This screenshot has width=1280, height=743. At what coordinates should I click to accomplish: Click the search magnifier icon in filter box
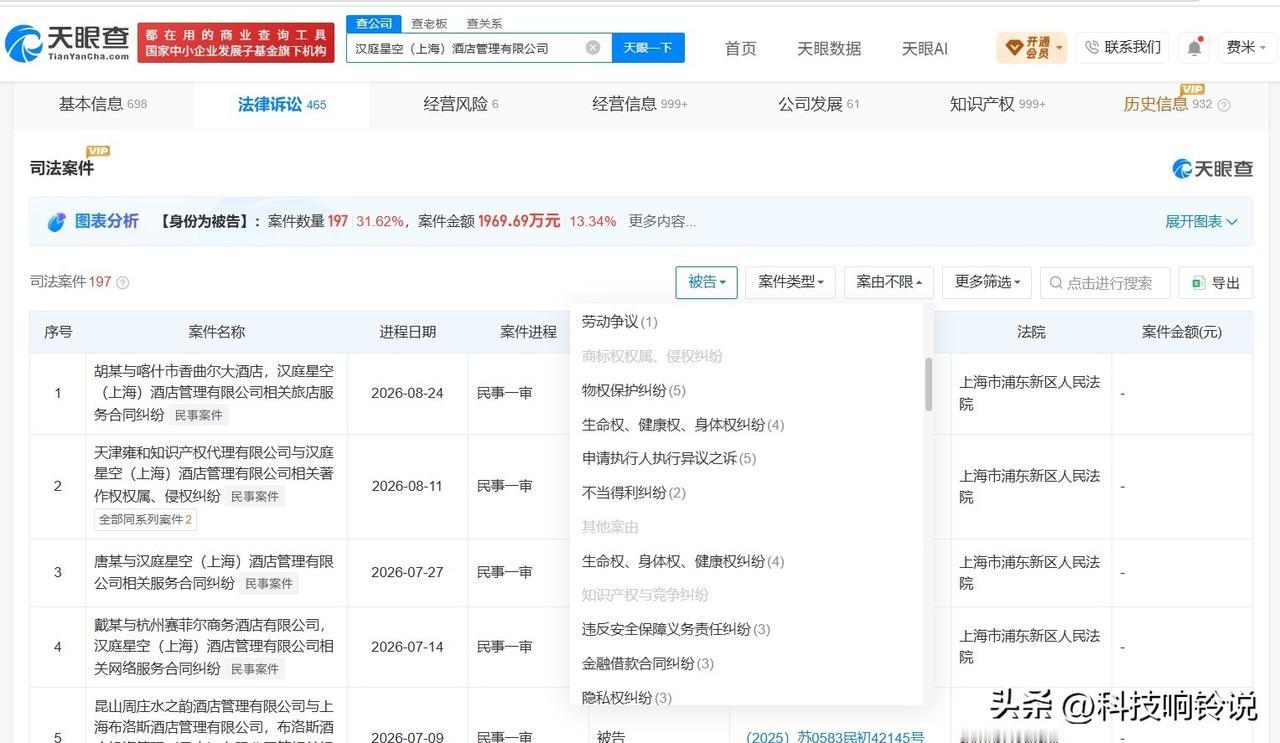[1055, 283]
